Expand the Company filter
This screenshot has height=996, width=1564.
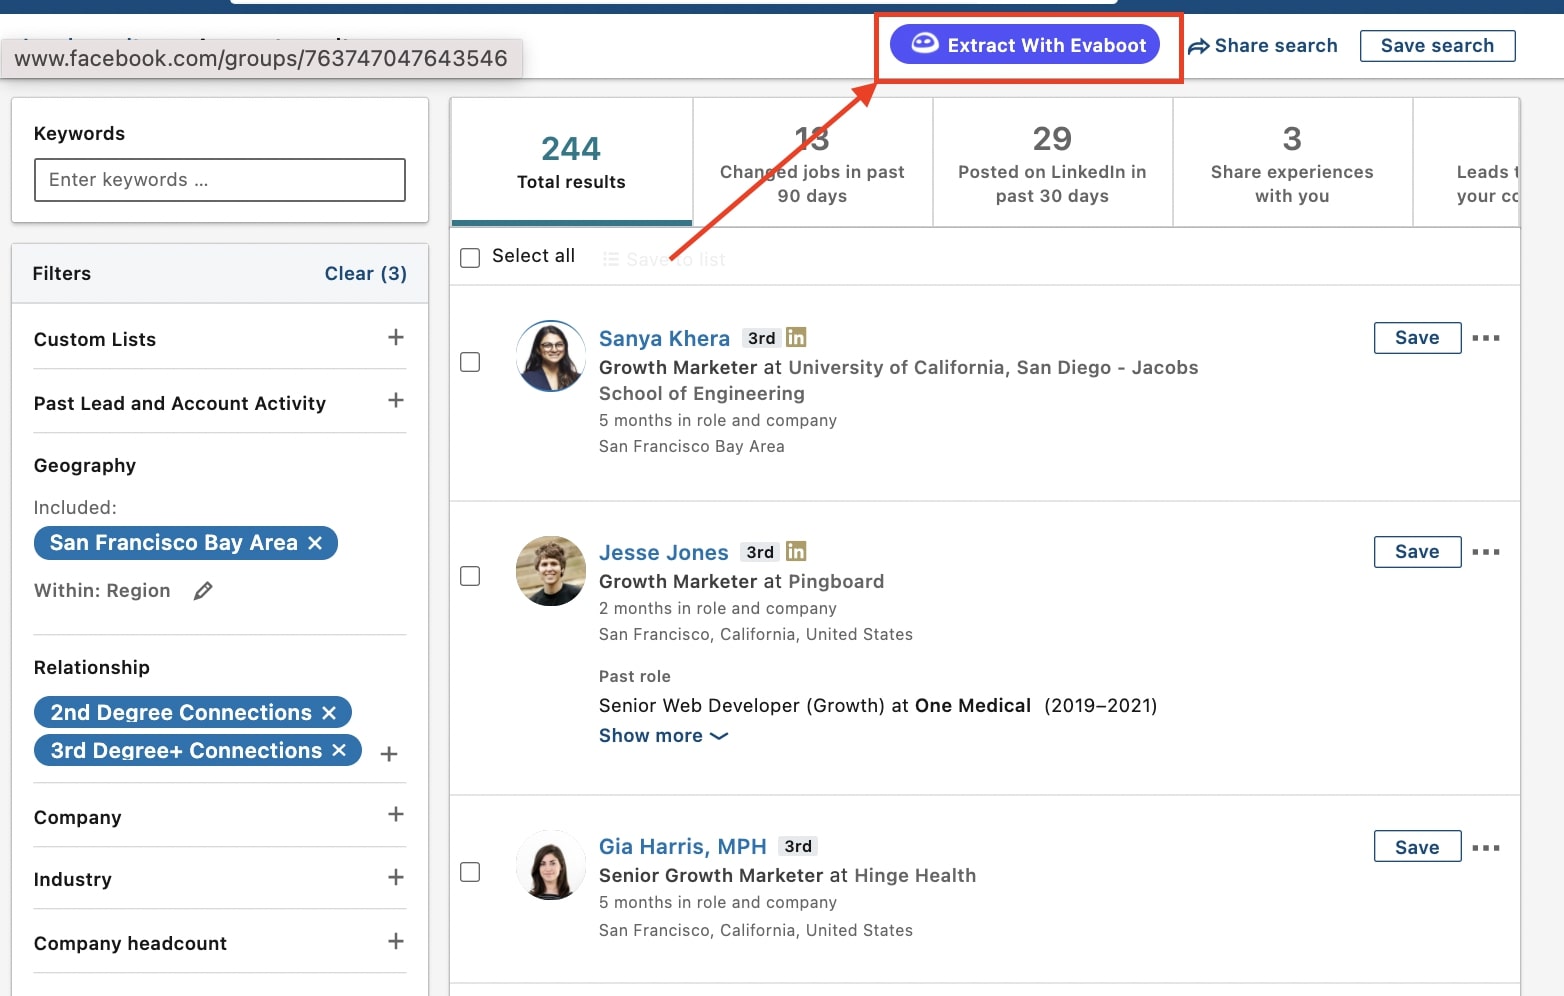(x=396, y=814)
